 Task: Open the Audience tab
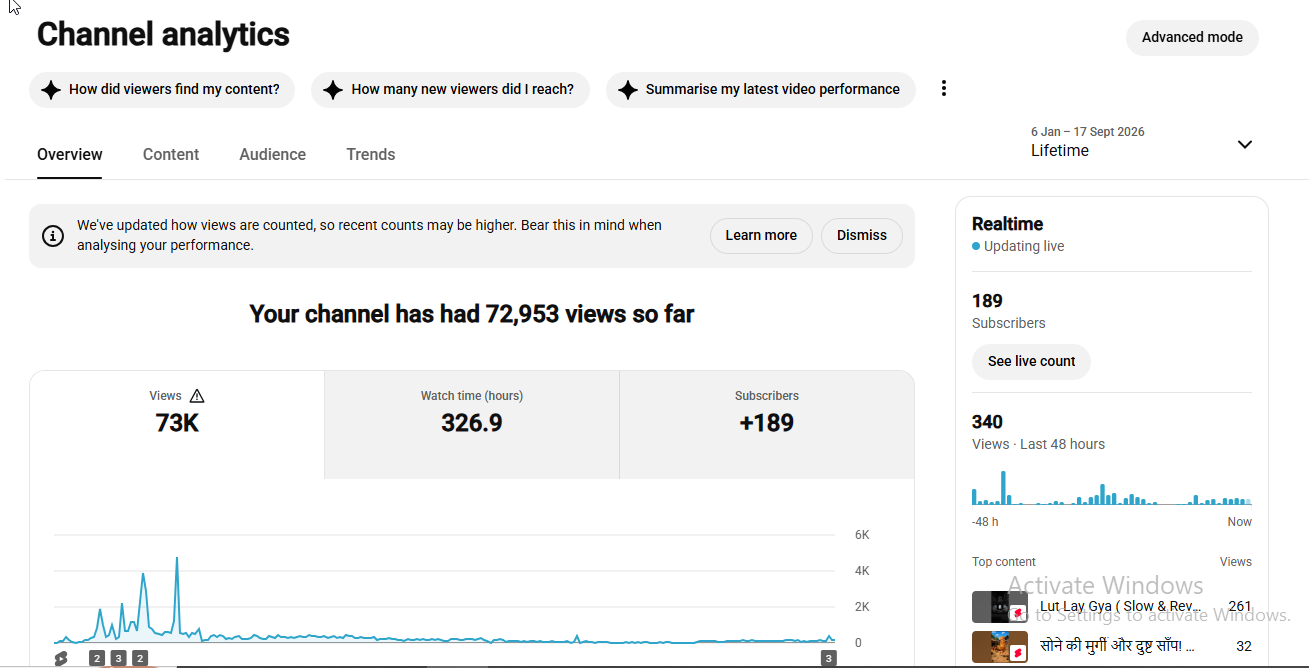(x=273, y=155)
